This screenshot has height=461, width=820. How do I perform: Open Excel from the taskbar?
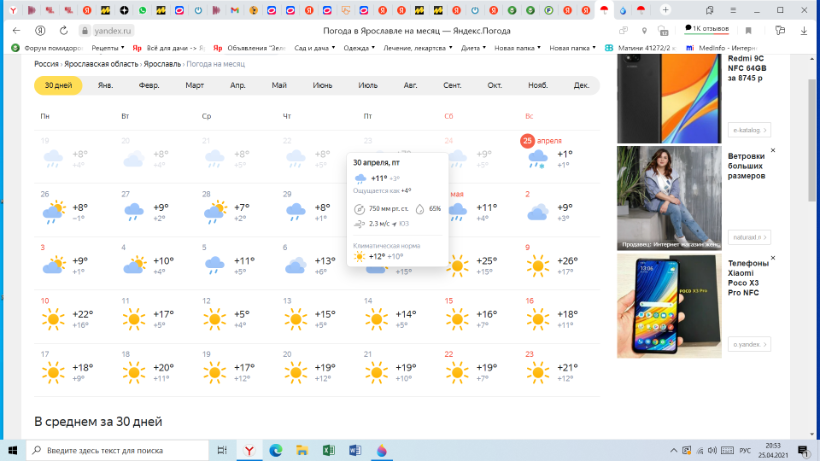coord(328,450)
